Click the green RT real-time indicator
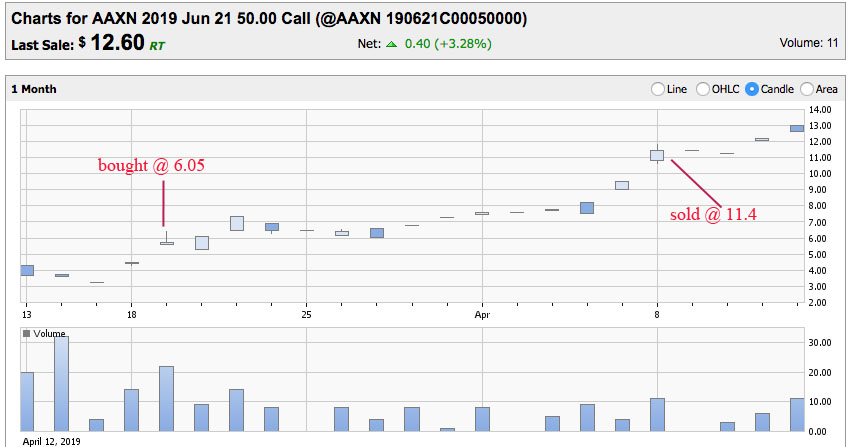853x447 pixels. 157,46
